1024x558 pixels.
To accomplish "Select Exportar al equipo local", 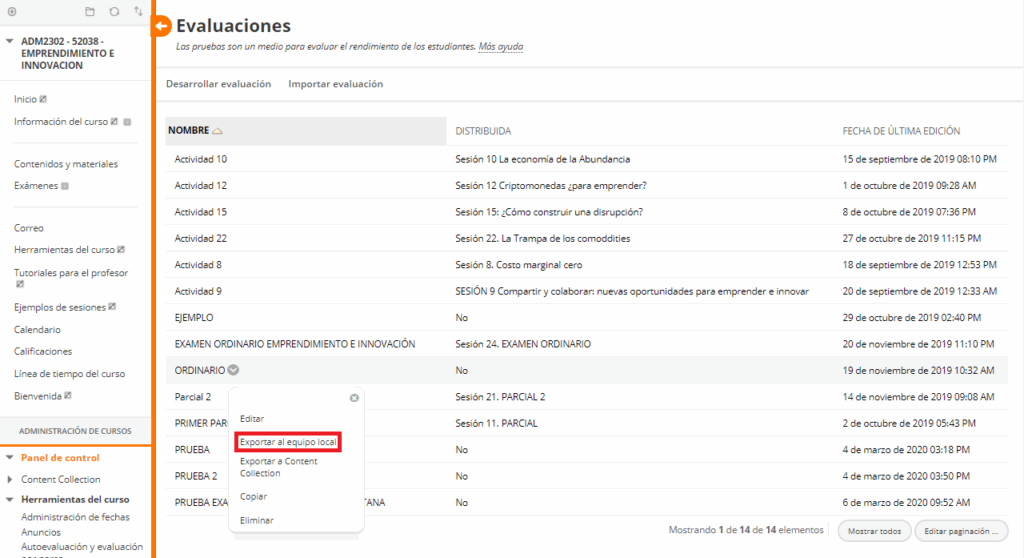I will click(289, 442).
